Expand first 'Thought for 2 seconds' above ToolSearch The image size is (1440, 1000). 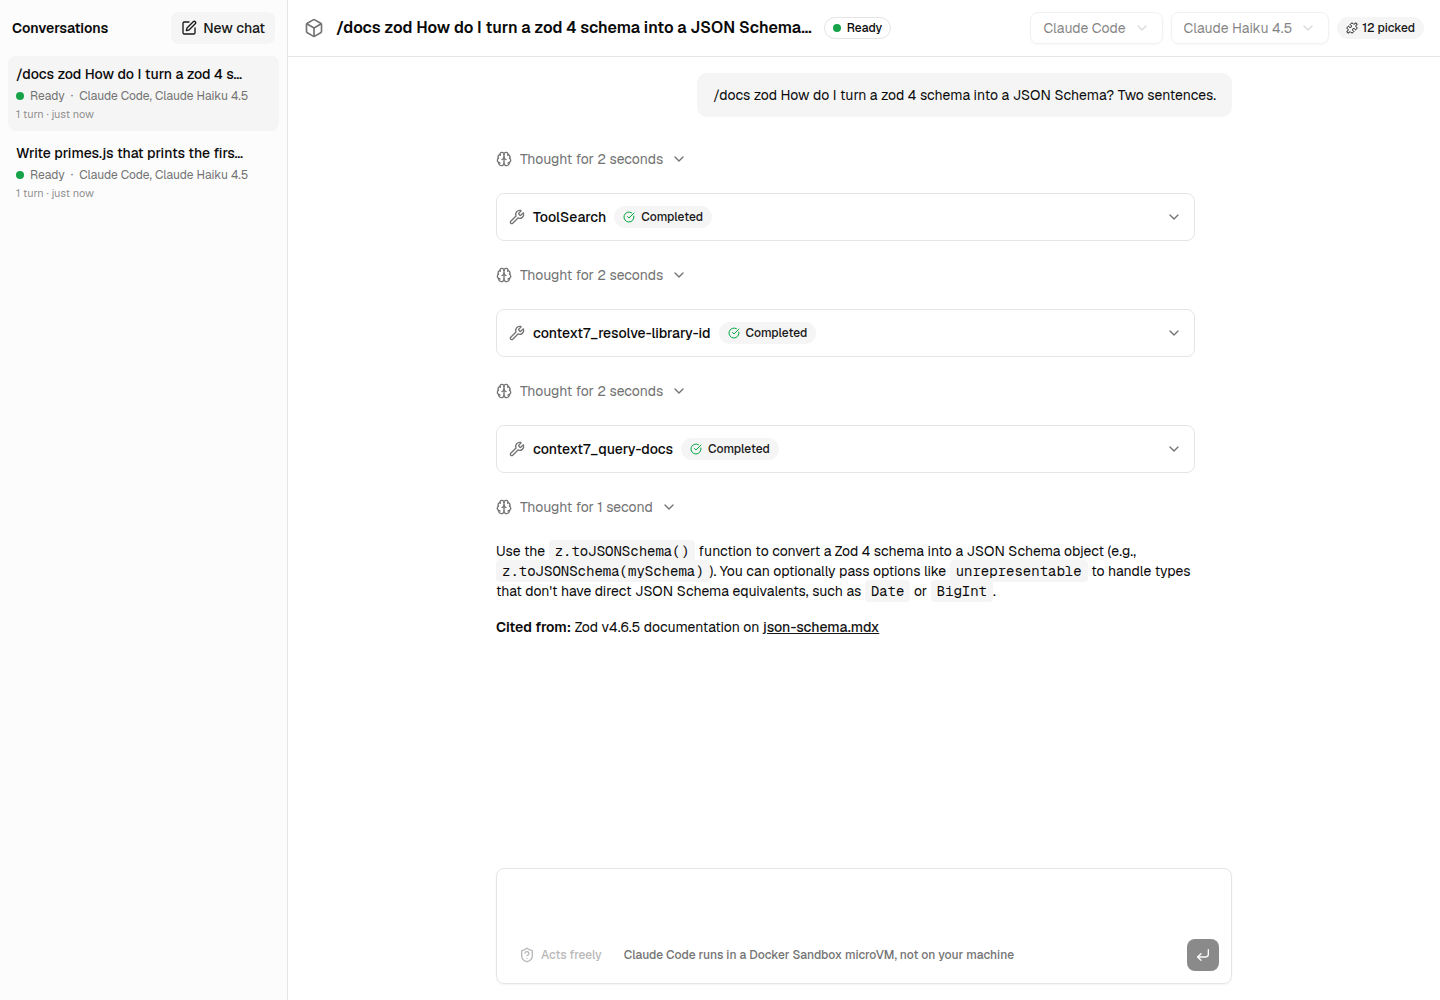point(591,159)
